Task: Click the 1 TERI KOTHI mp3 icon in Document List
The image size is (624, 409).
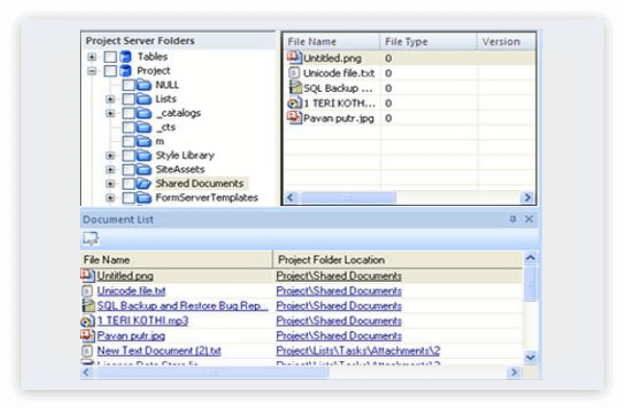Action: tap(88, 321)
